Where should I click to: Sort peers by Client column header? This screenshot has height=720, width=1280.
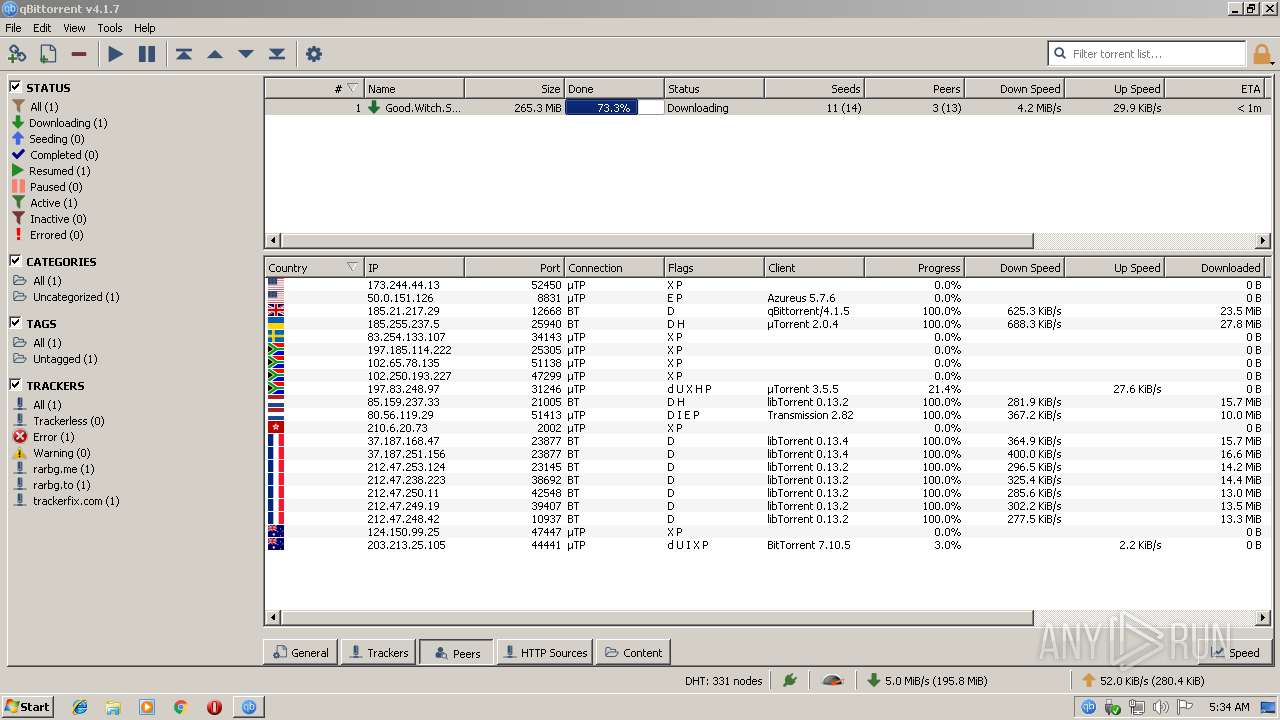pyautogui.click(x=814, y=267)
